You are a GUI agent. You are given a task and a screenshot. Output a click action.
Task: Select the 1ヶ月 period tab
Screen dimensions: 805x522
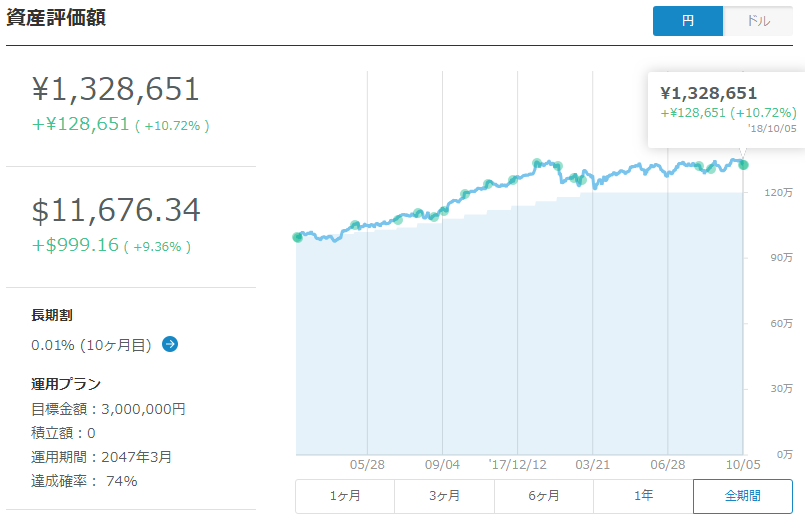[345, 496]
